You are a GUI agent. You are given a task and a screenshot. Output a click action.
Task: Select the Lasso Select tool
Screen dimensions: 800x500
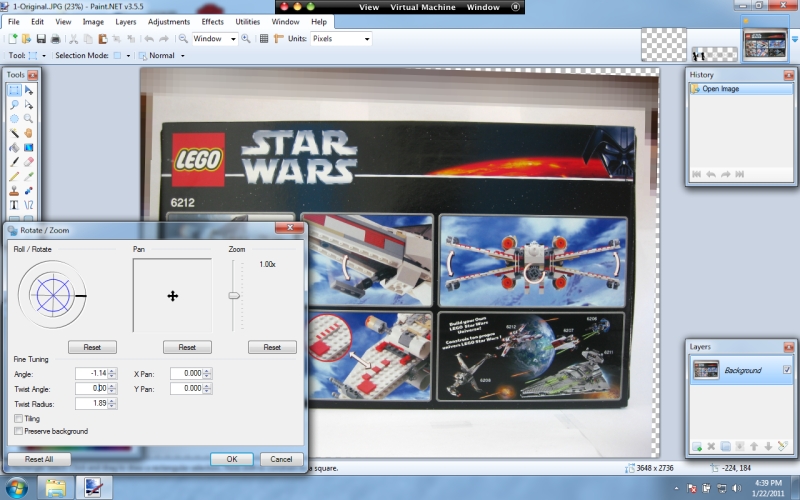pos(14,105)
